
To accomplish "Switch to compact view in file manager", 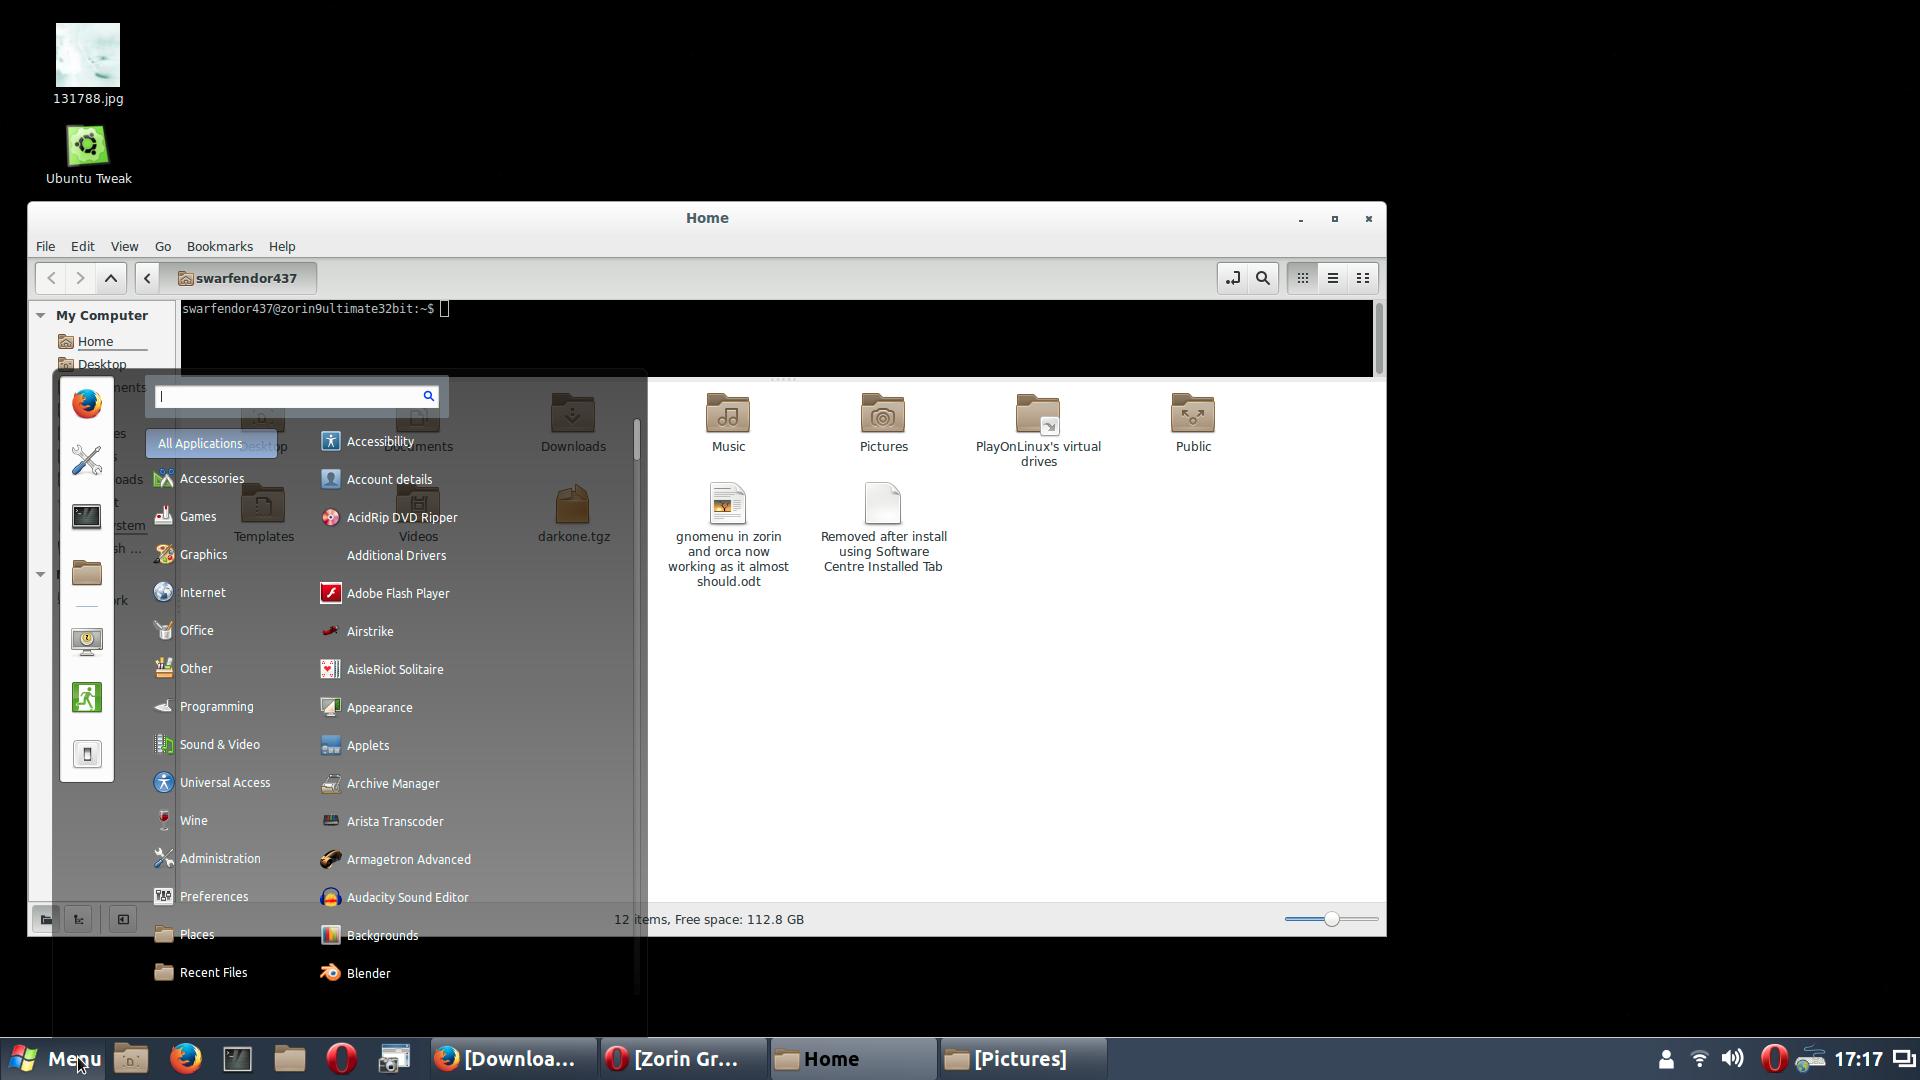I will (1362, 278).
